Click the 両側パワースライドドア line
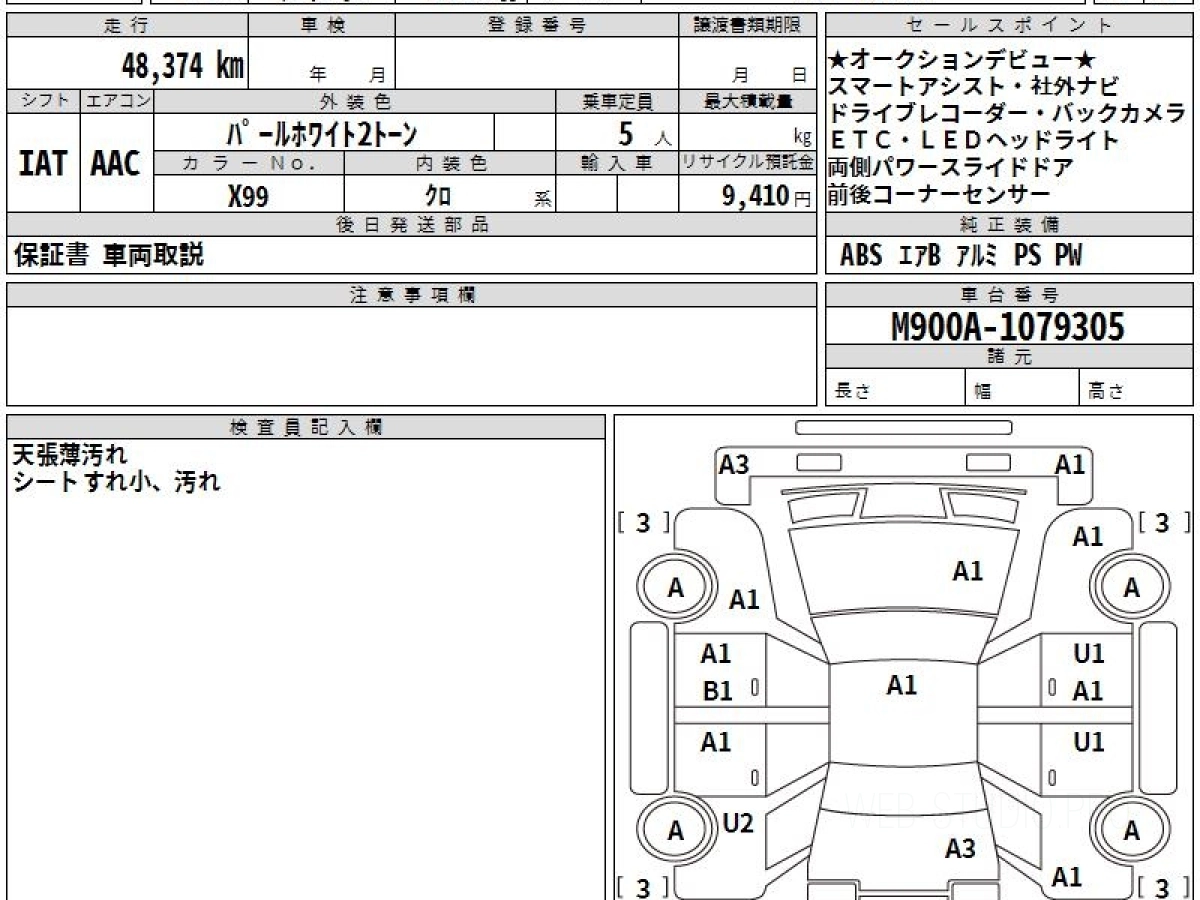This screenshot has height=900, width=1200. (x=951, y=167)
